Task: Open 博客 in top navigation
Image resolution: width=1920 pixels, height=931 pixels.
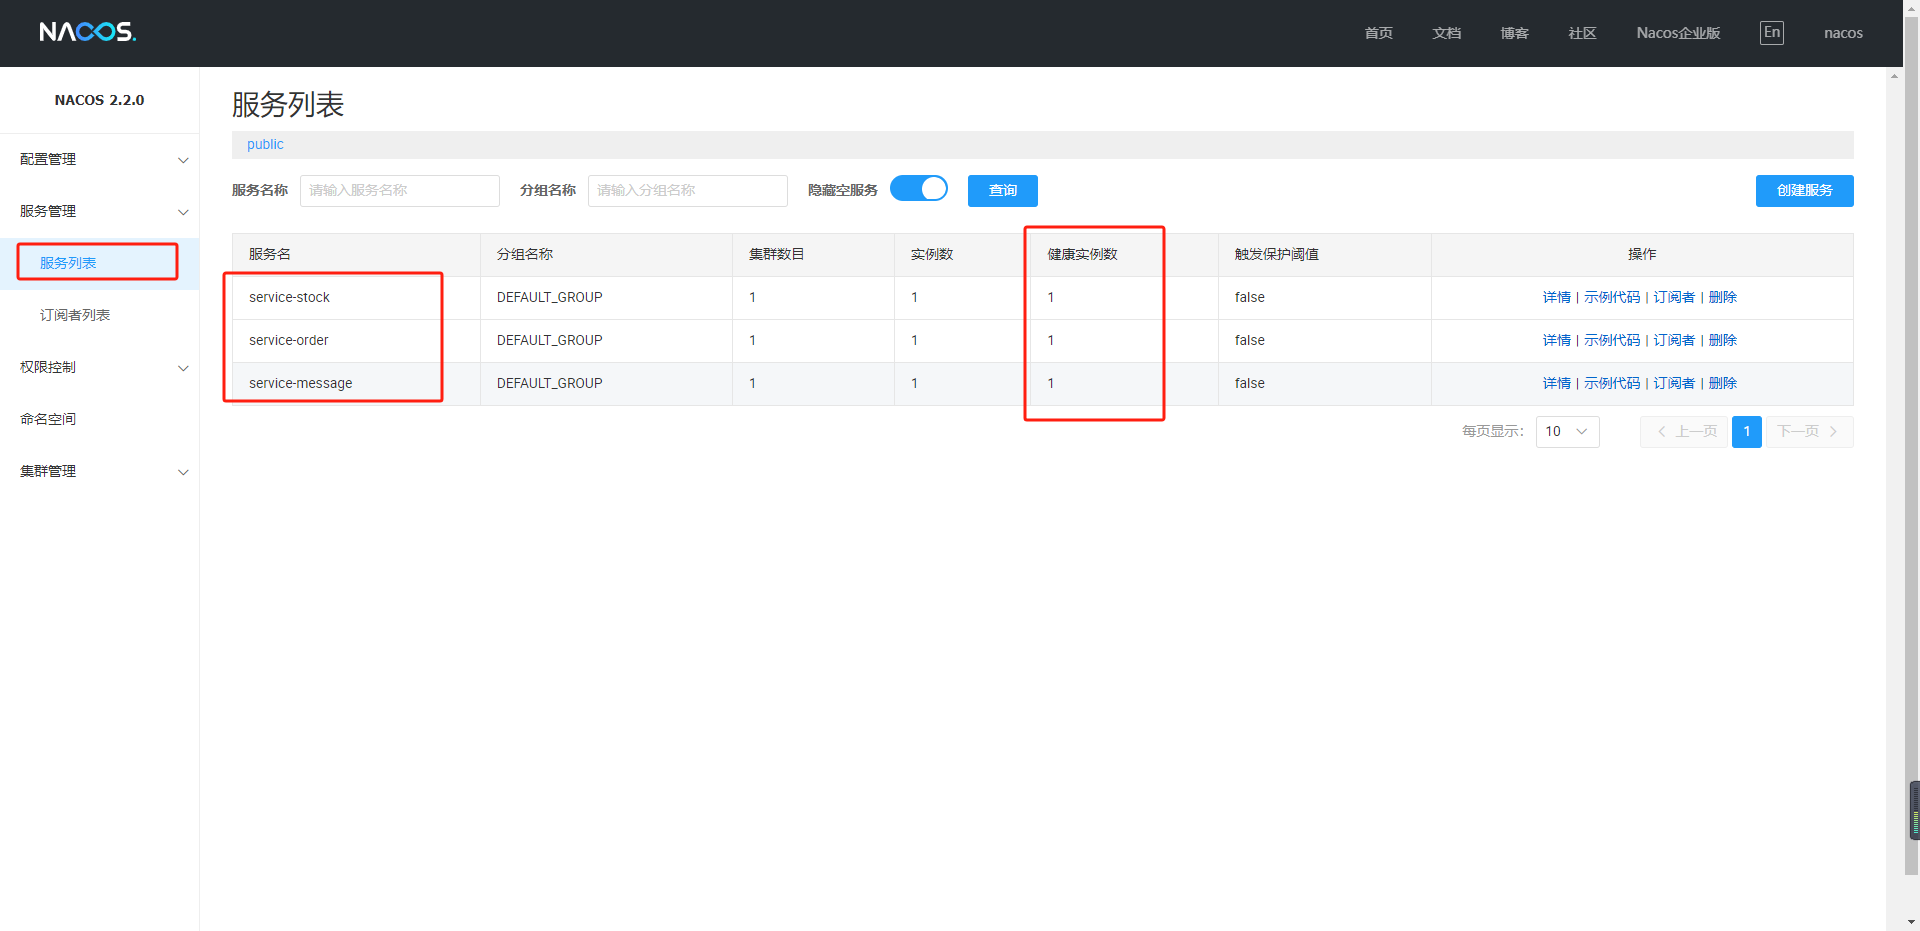Action: tap(1514, 33)
